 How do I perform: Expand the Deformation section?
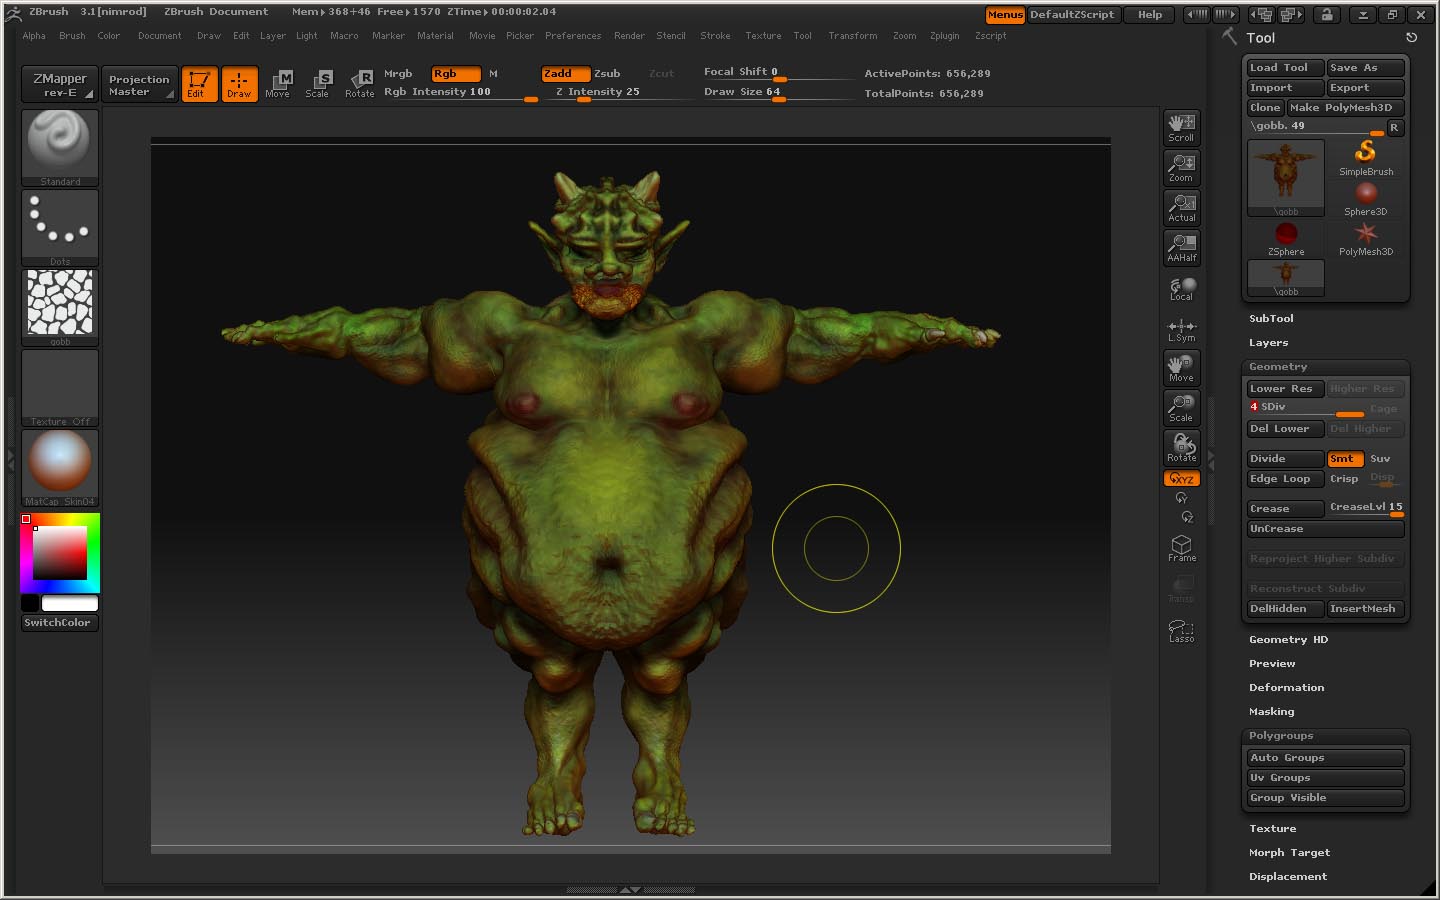coord(1286,688)
